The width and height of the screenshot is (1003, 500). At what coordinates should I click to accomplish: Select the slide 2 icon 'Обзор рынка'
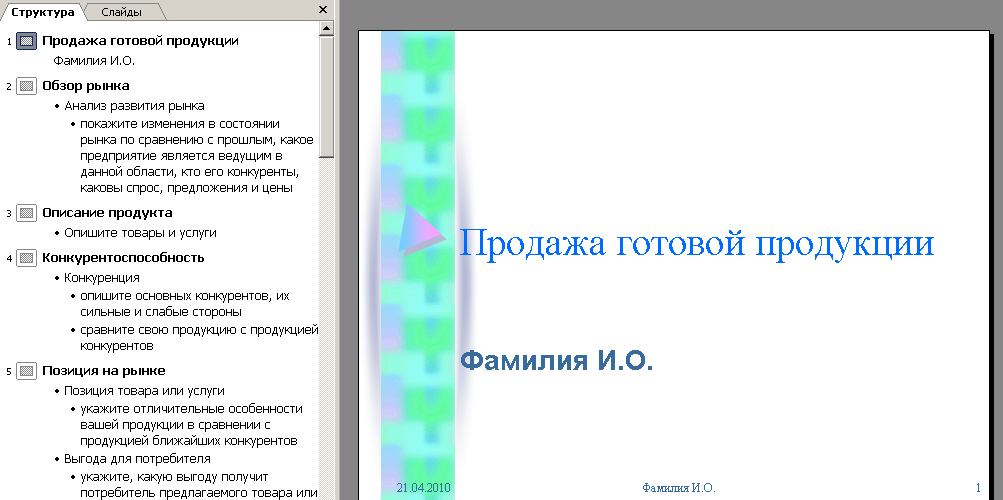click(x=27, y=86)
